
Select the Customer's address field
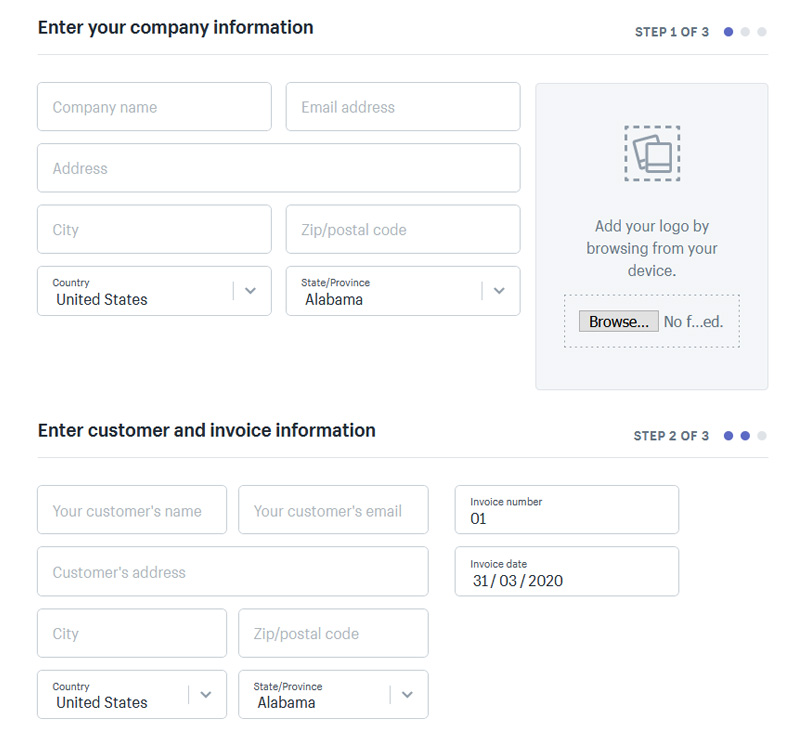coord(232,573)
